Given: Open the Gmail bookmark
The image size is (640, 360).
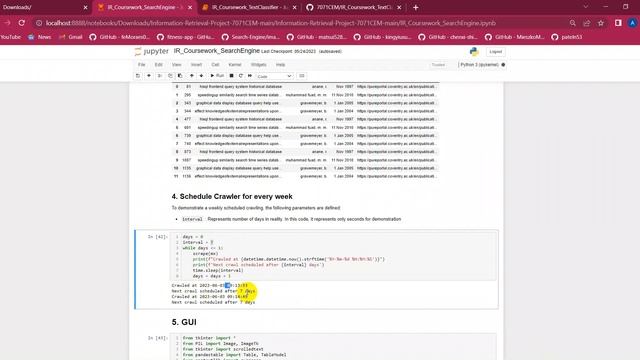Looking at the screenshot, I should tap(71, 37).
